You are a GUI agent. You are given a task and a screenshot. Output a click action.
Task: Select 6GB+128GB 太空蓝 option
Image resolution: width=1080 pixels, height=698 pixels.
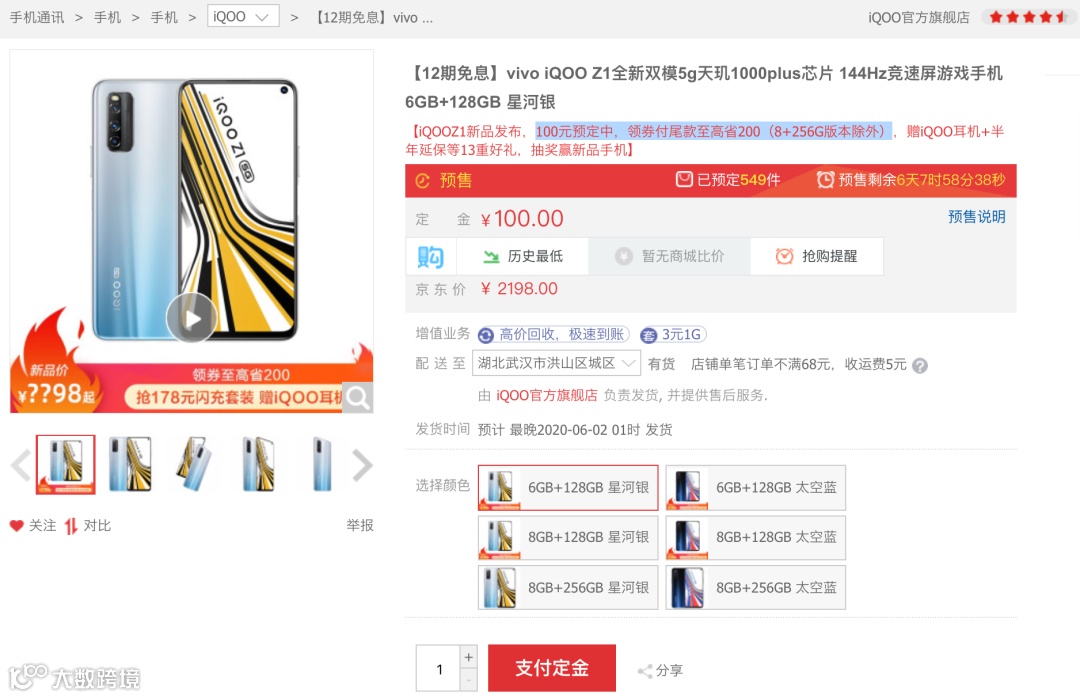pos(756,488)
